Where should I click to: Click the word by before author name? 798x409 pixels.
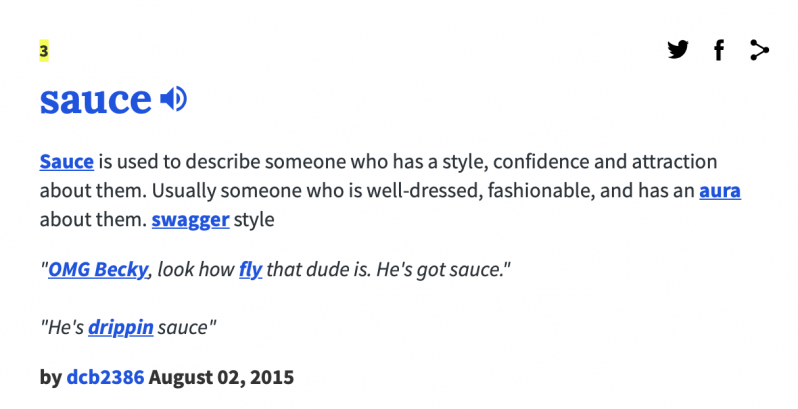(51, 377)
